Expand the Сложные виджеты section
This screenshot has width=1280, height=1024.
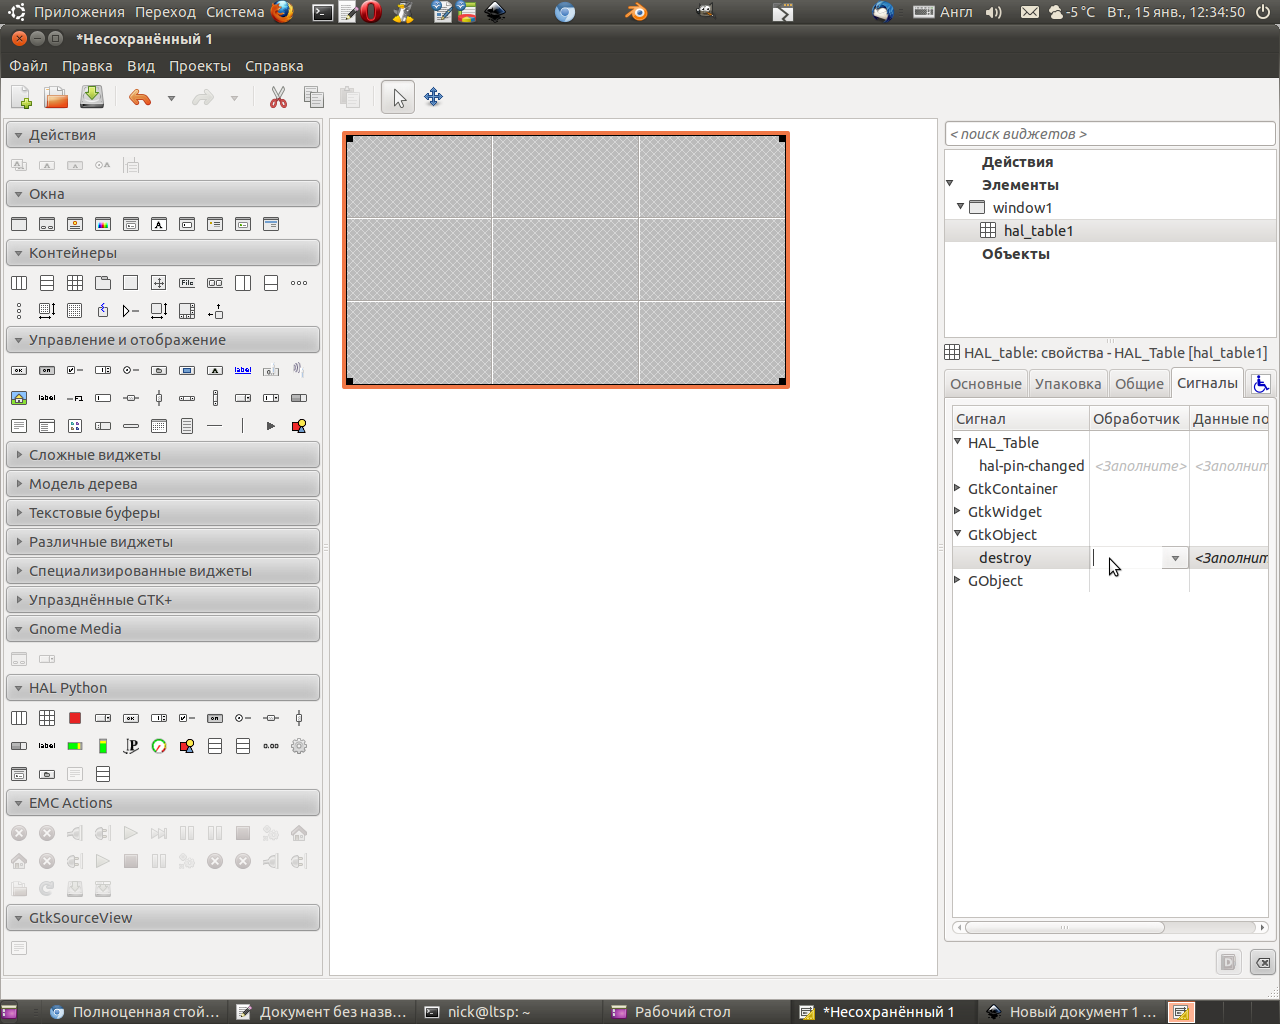[163, 455]
